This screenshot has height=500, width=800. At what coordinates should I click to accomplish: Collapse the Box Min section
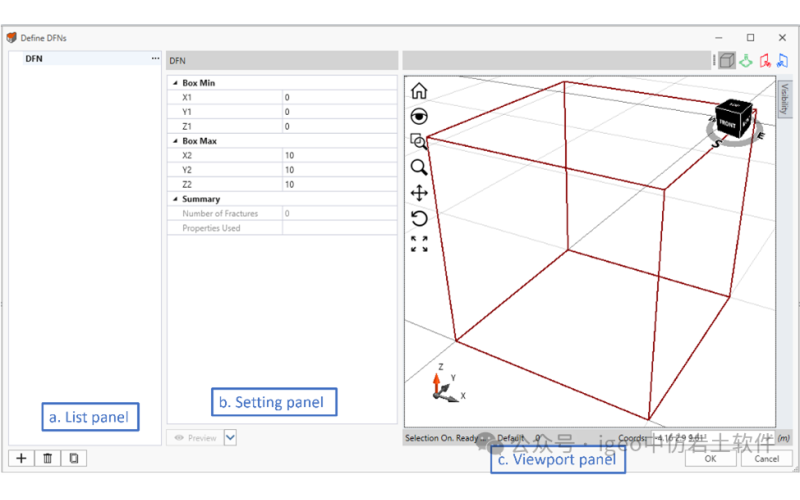click(x=175, y=83)
